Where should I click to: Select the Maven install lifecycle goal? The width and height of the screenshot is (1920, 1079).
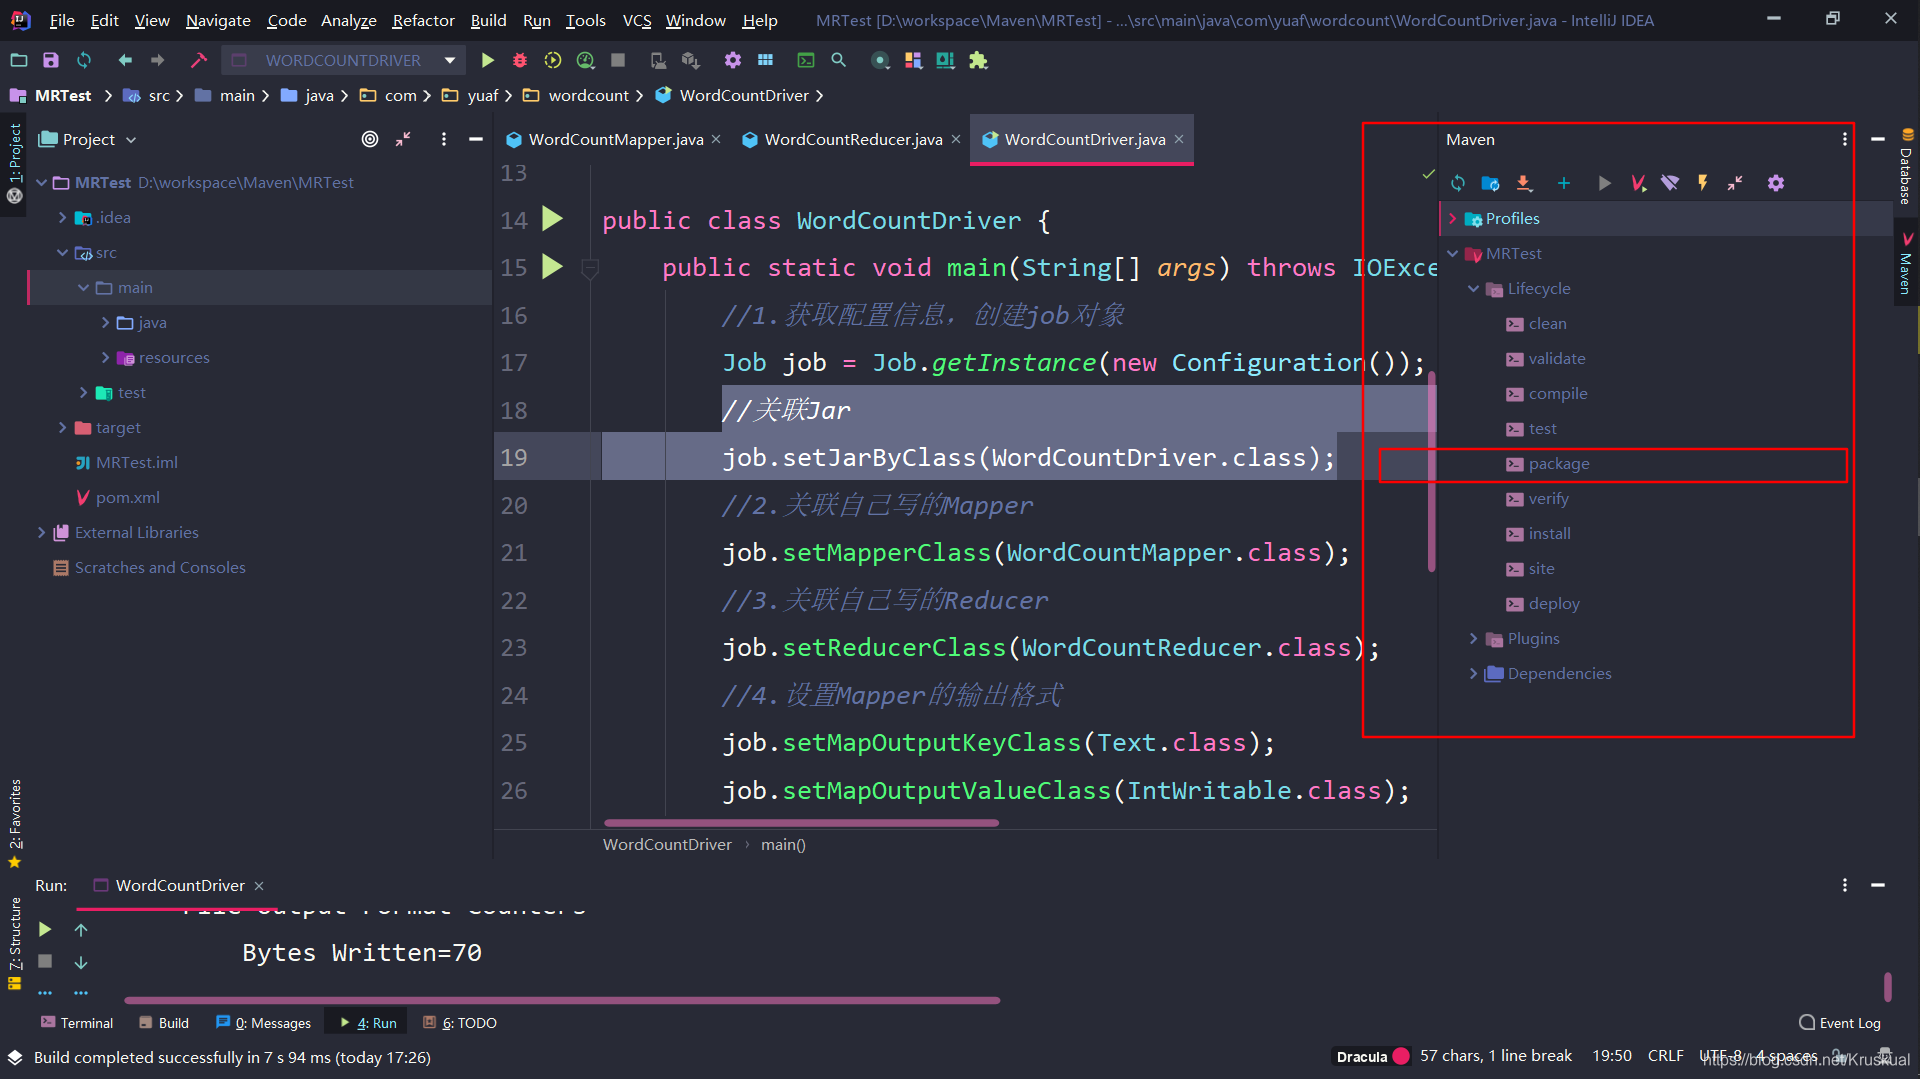(1549, 533)
